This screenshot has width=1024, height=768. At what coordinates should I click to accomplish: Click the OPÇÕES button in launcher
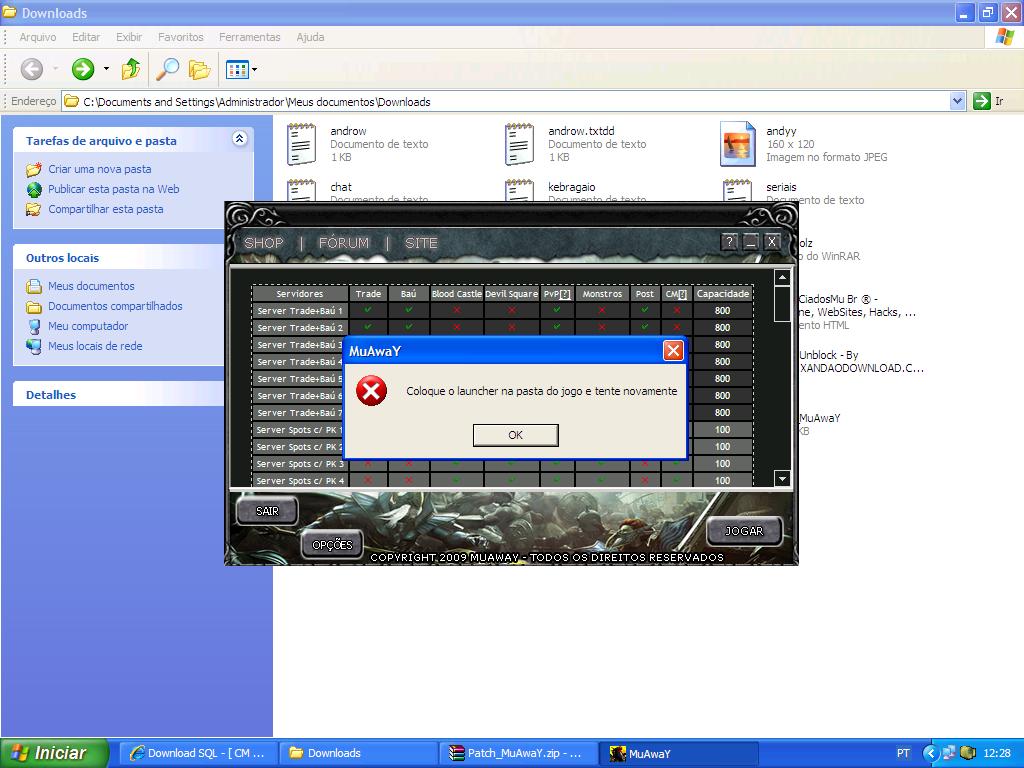click(x=332, y=545)
